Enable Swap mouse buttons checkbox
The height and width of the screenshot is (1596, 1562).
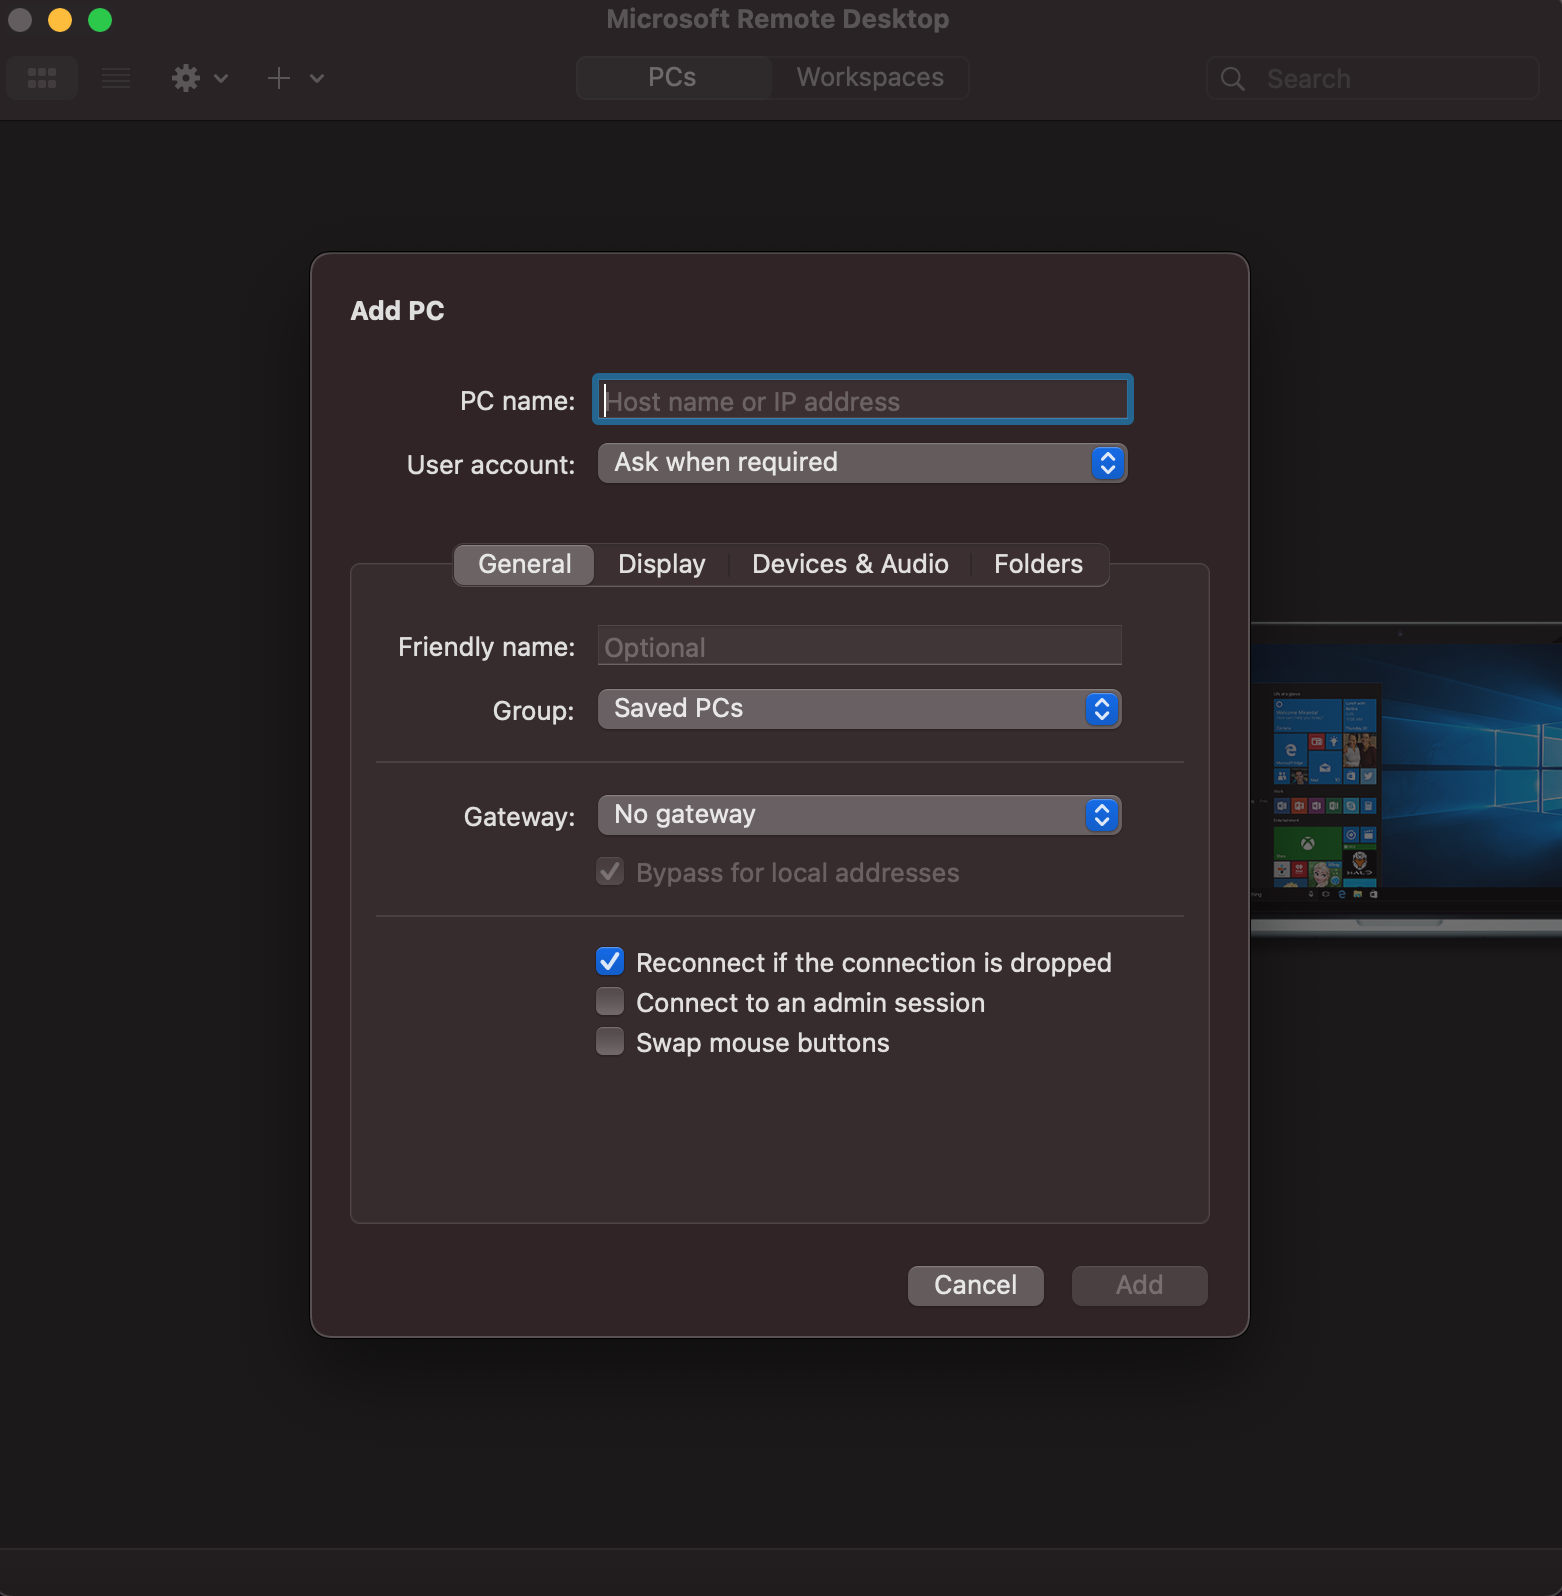tap(610, 1042)
